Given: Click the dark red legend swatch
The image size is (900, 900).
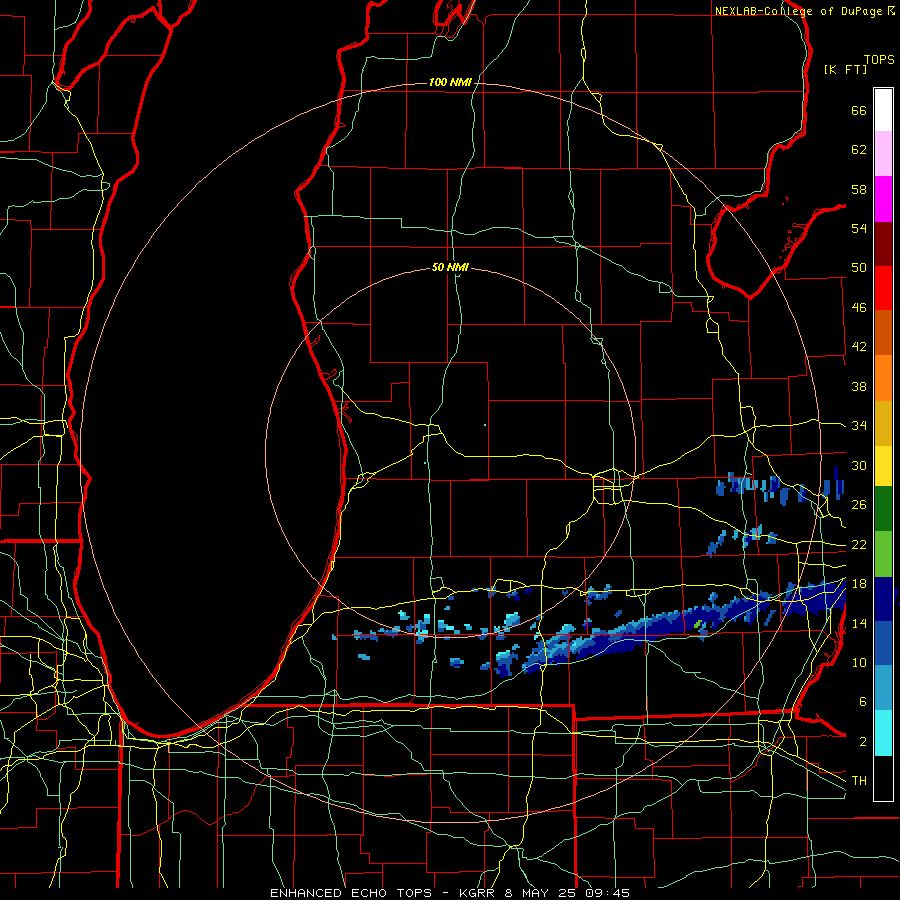Looking at the screenshot, I should (x=883, y=243).
